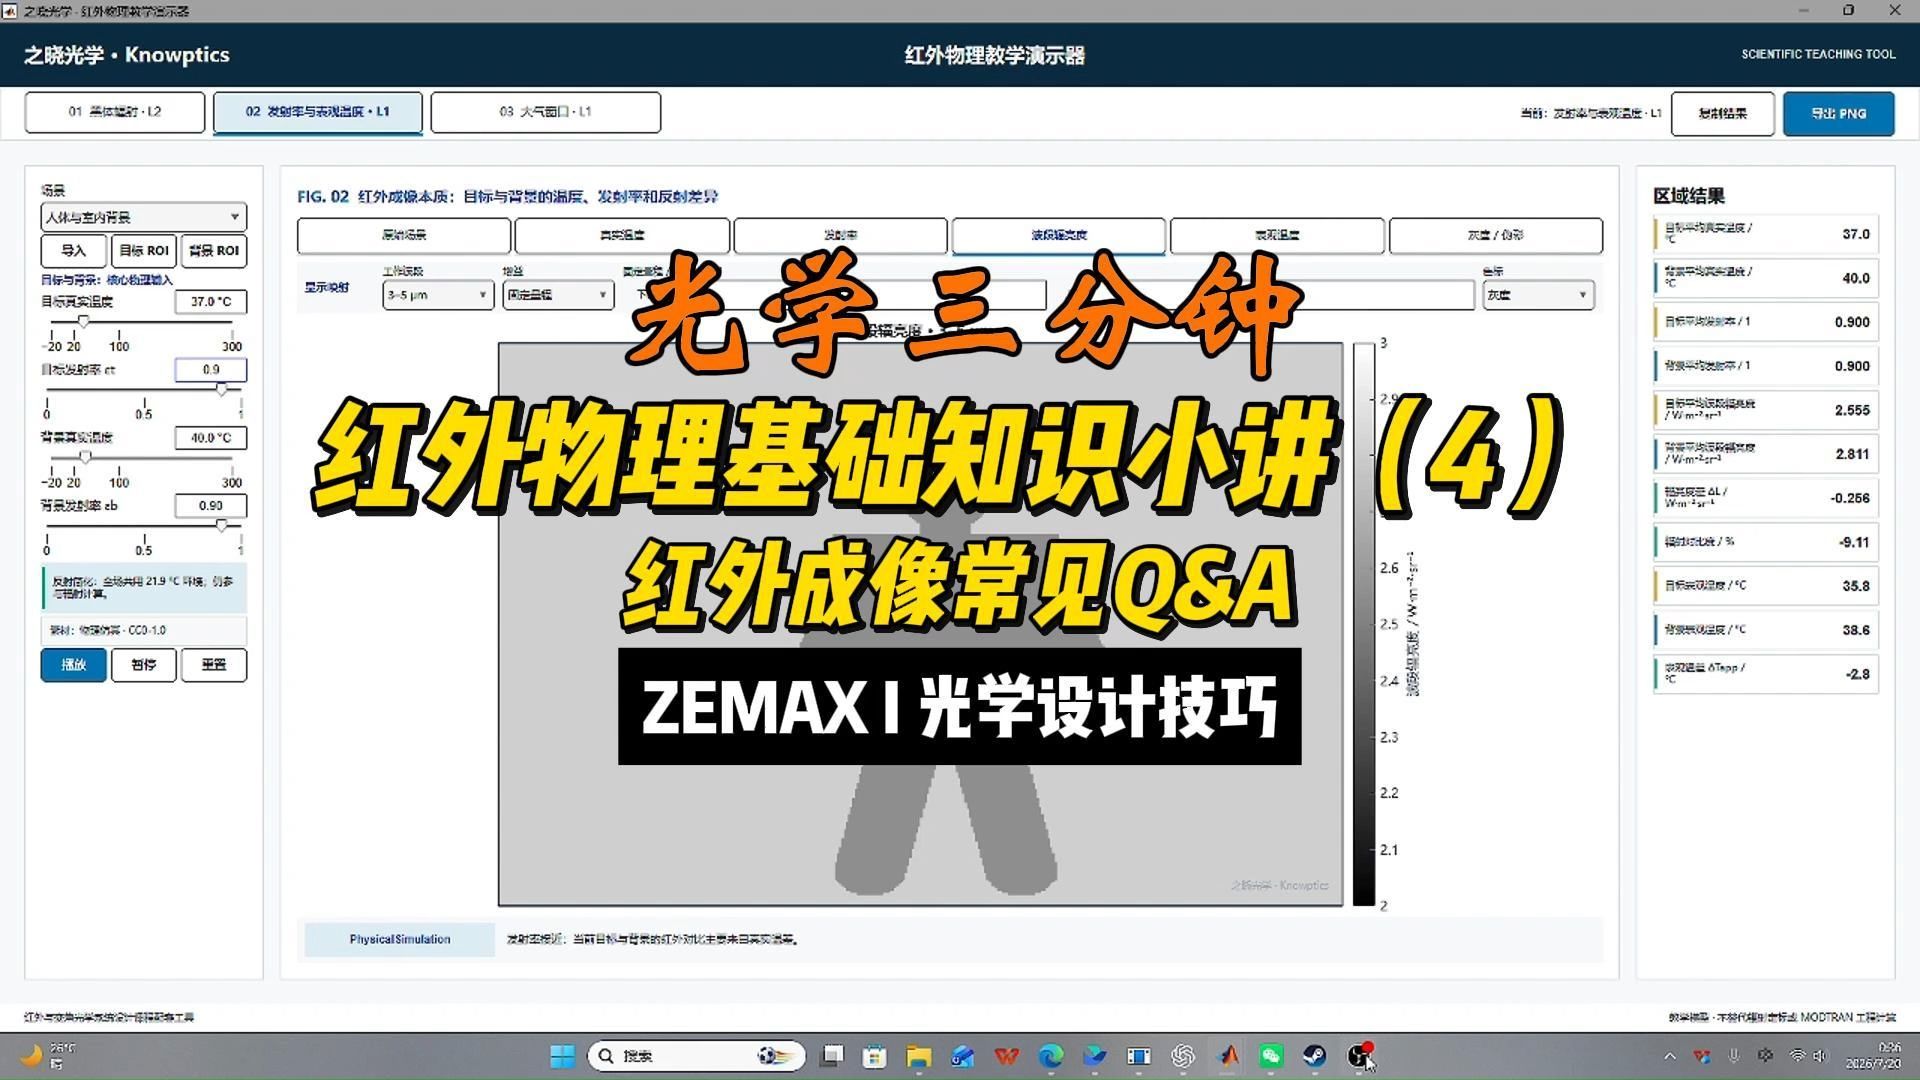The height and width of the screenshot is (1080, 1920).
Task: Click the background temperature field 40.0 °C
Action: click(211, 438)
